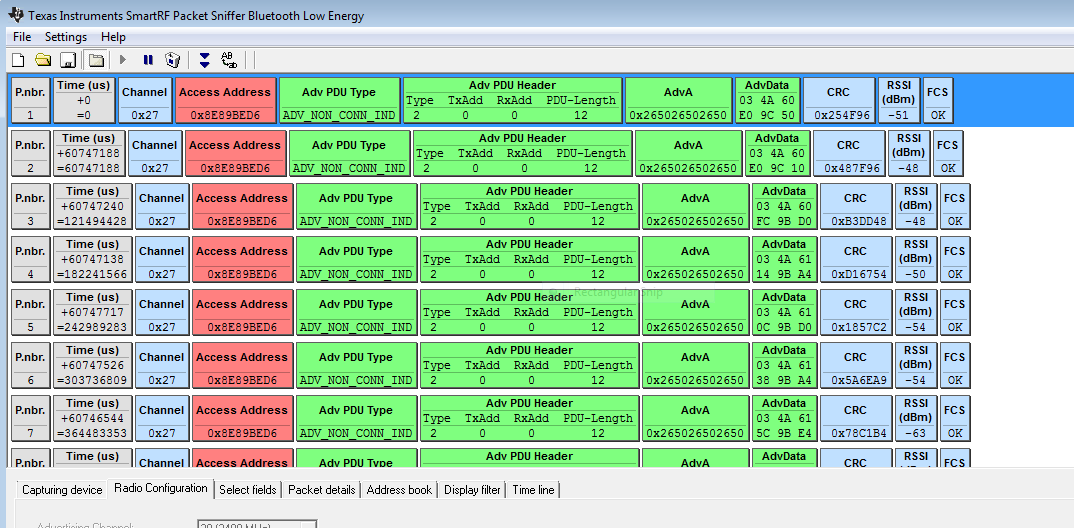Click time value =60747188 of packet 2
Viewport: 1074px width, 528px height.
[89, 168]
